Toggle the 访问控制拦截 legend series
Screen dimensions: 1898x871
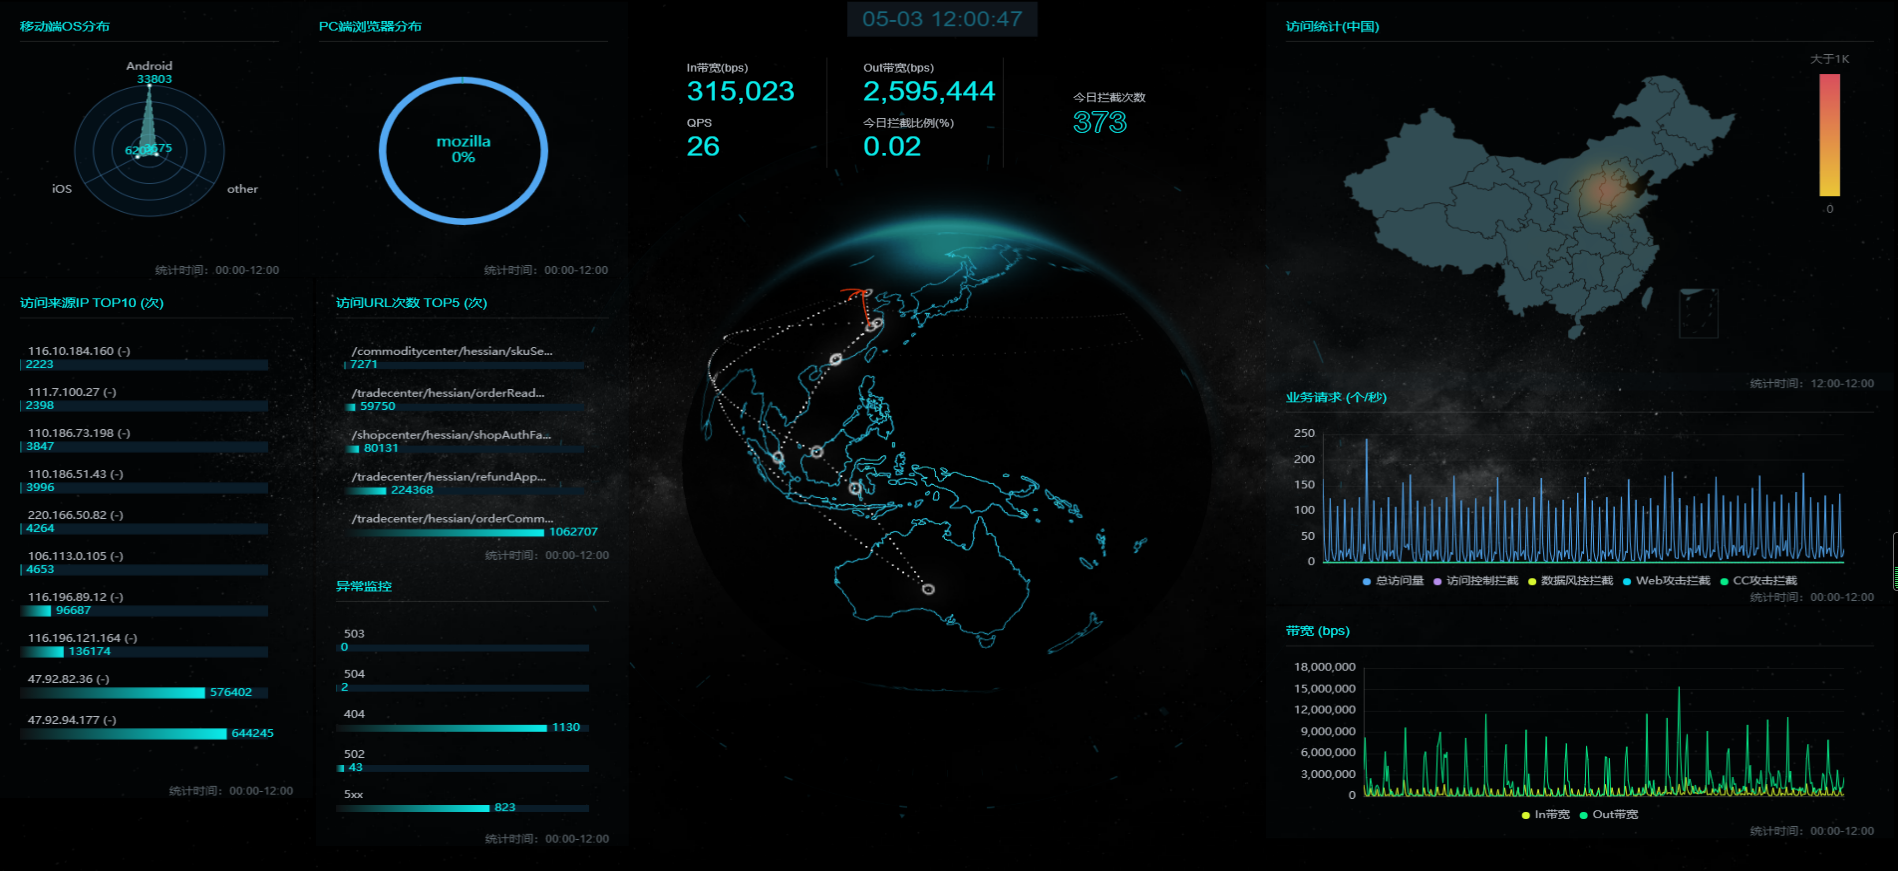pyautogui.click(x=1475, y=581)
